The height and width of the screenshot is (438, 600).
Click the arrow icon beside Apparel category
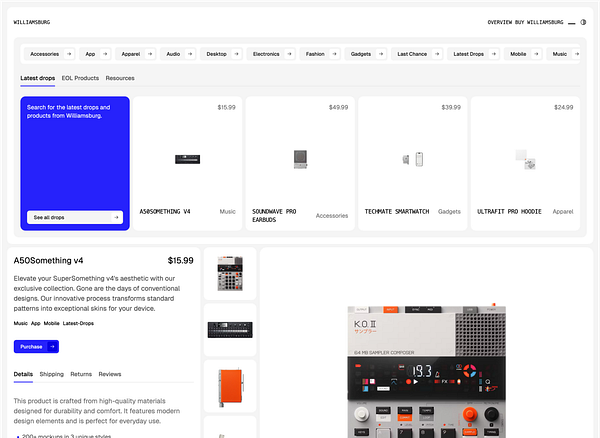(x=150, y=54)
